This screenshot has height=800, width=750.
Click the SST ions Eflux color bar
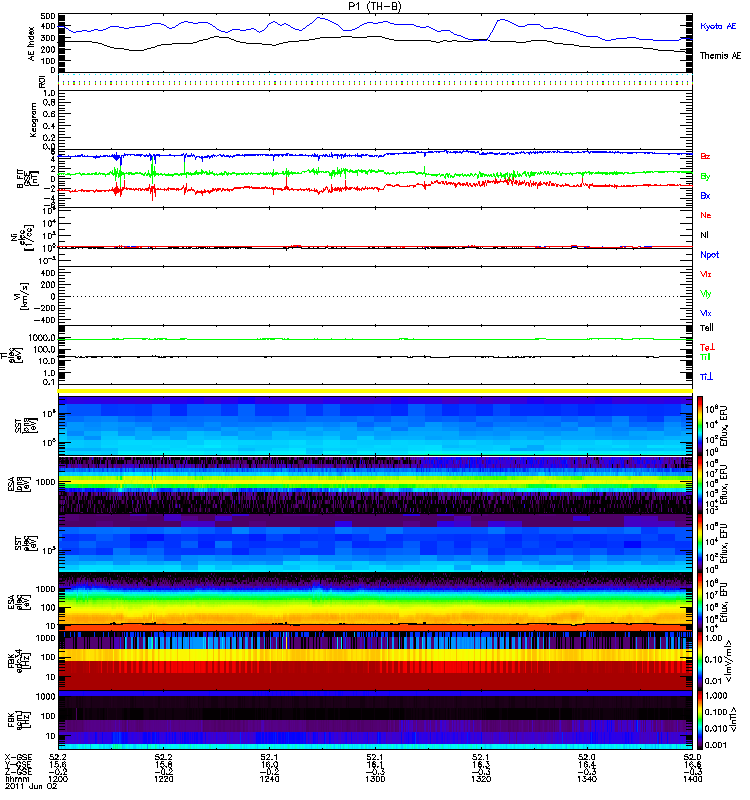[700, 426]
